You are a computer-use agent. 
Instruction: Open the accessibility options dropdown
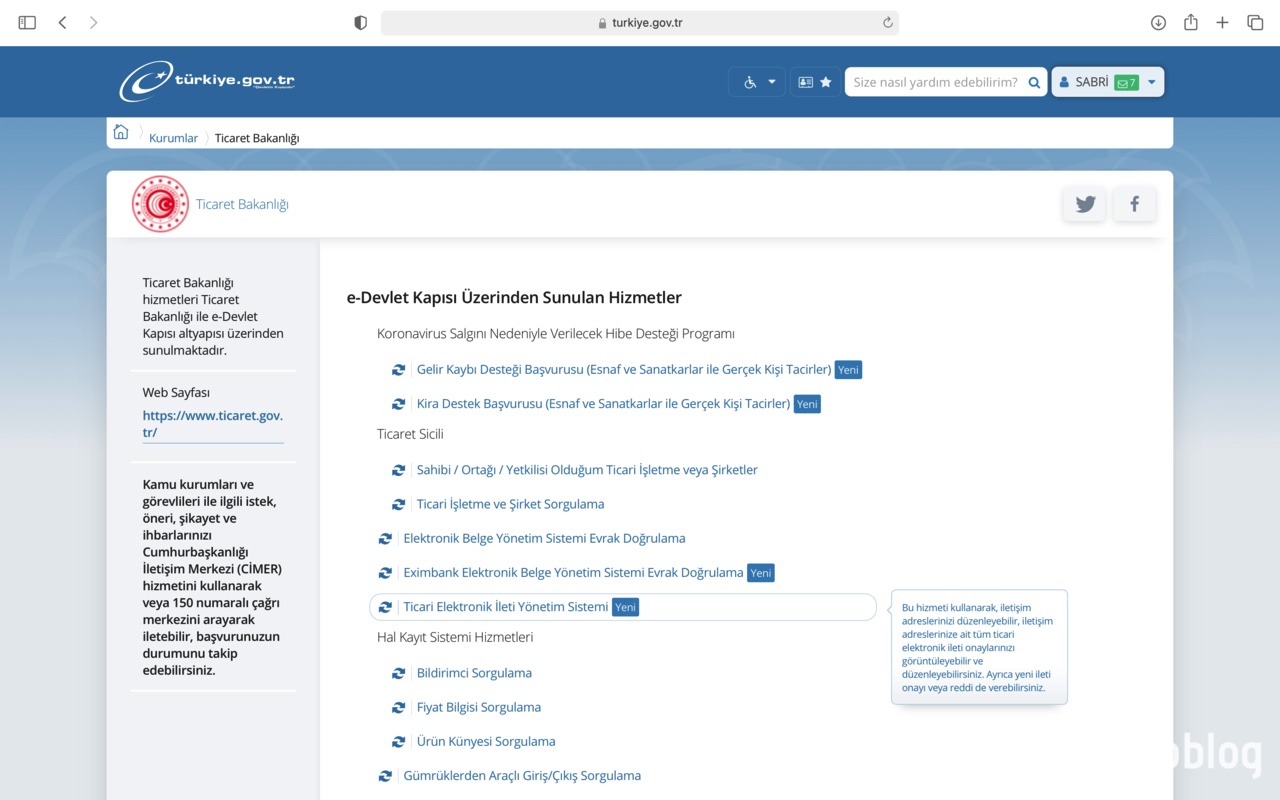[757, 82]
